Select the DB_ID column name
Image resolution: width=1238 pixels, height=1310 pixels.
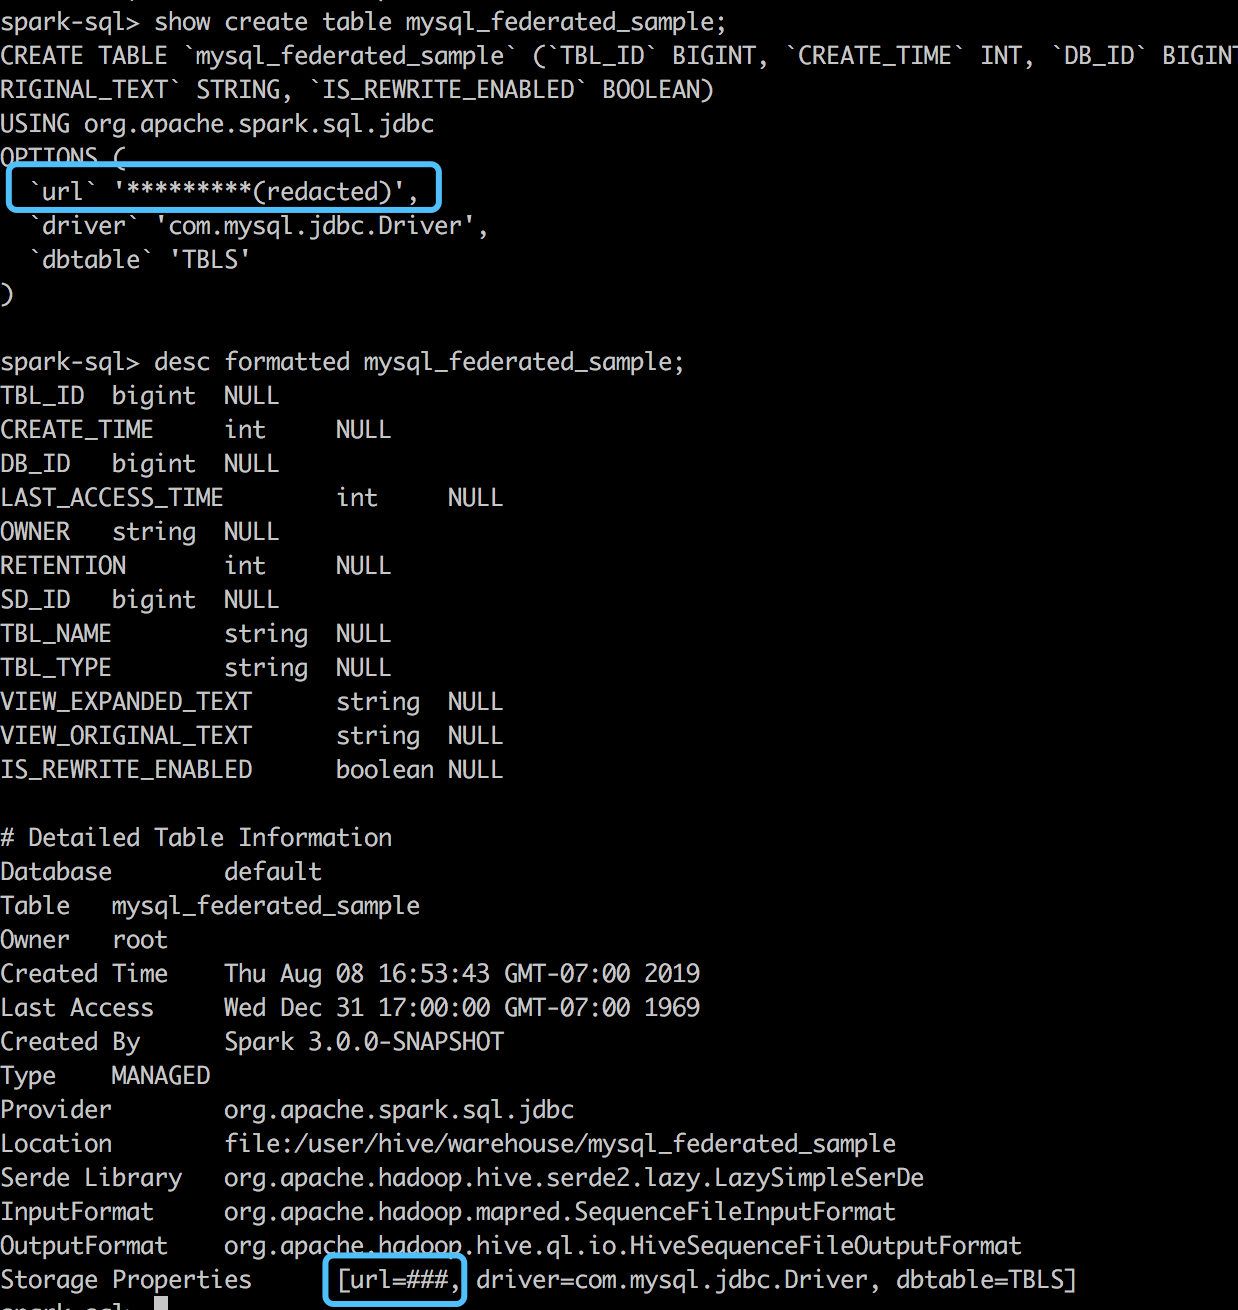click(x=36, y=464)
